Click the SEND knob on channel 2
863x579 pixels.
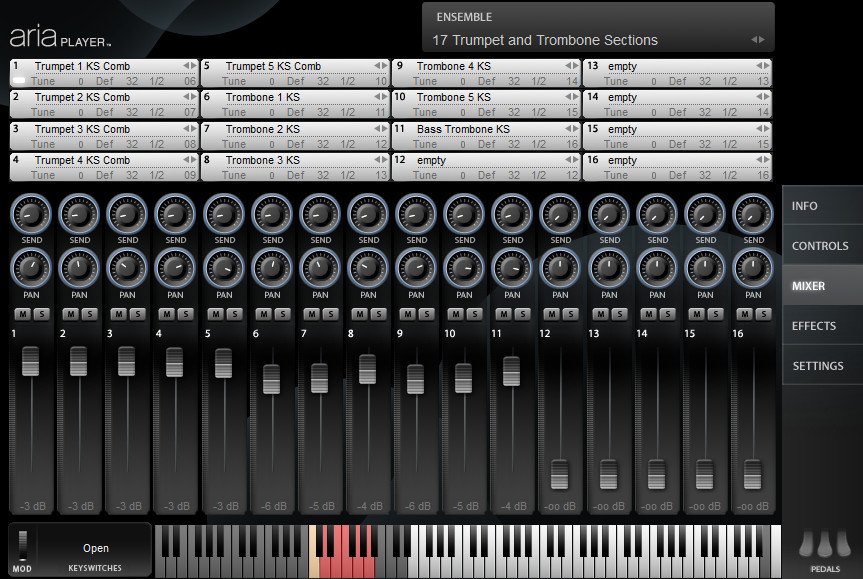[x=79, y=214]
